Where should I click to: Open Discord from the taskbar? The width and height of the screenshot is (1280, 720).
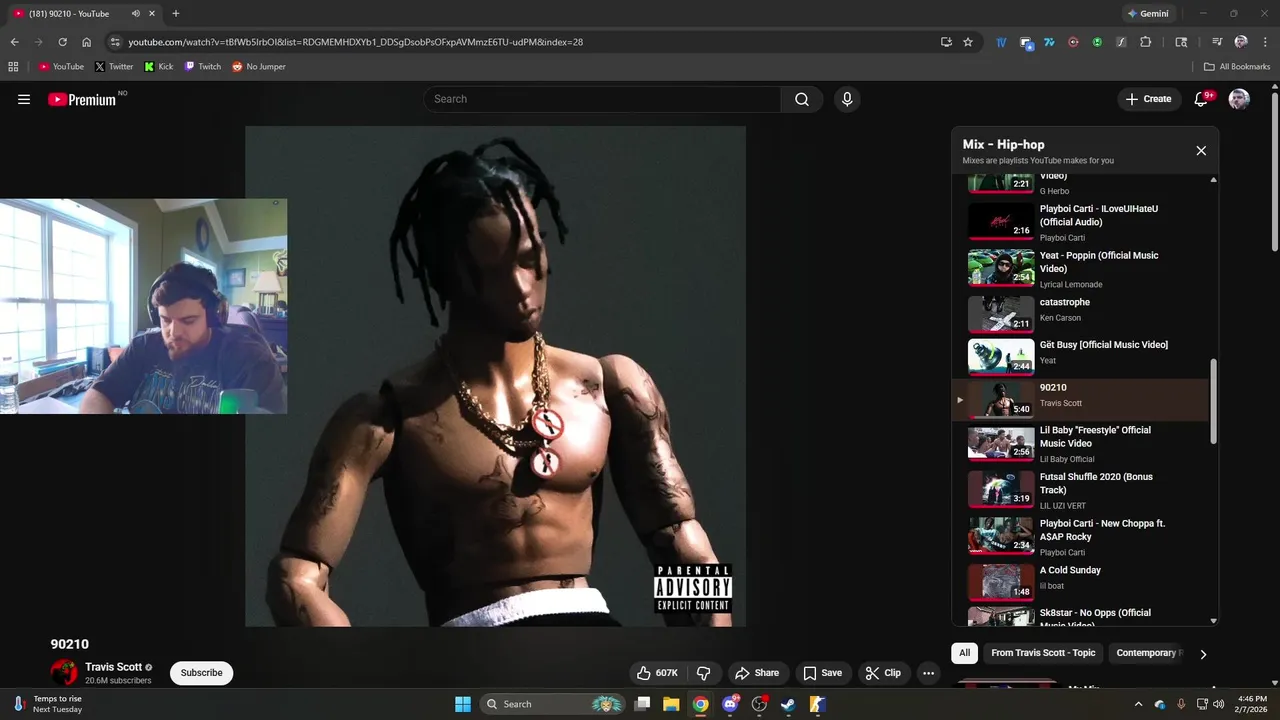(730, 704)
